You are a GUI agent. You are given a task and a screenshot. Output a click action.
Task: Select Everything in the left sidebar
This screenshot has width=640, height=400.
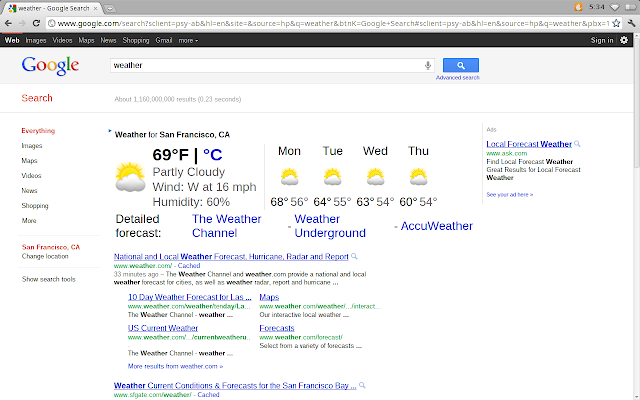[38, 131]
